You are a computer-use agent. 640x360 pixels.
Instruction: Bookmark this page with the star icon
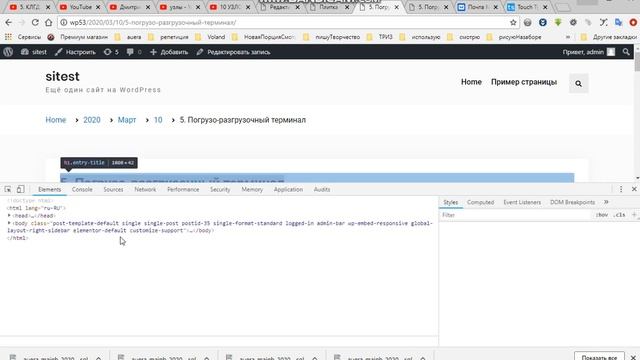(513, 22)
